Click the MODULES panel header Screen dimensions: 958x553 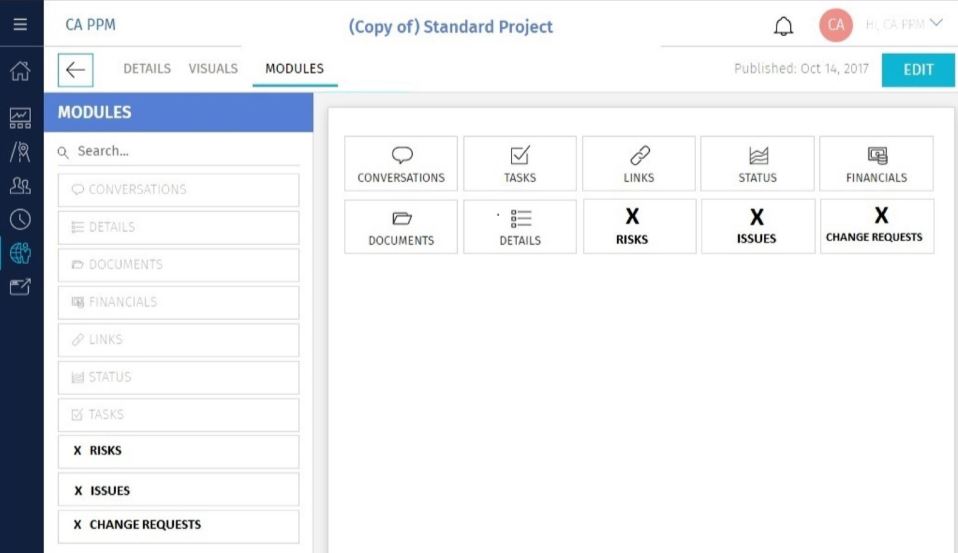[178, 112]
